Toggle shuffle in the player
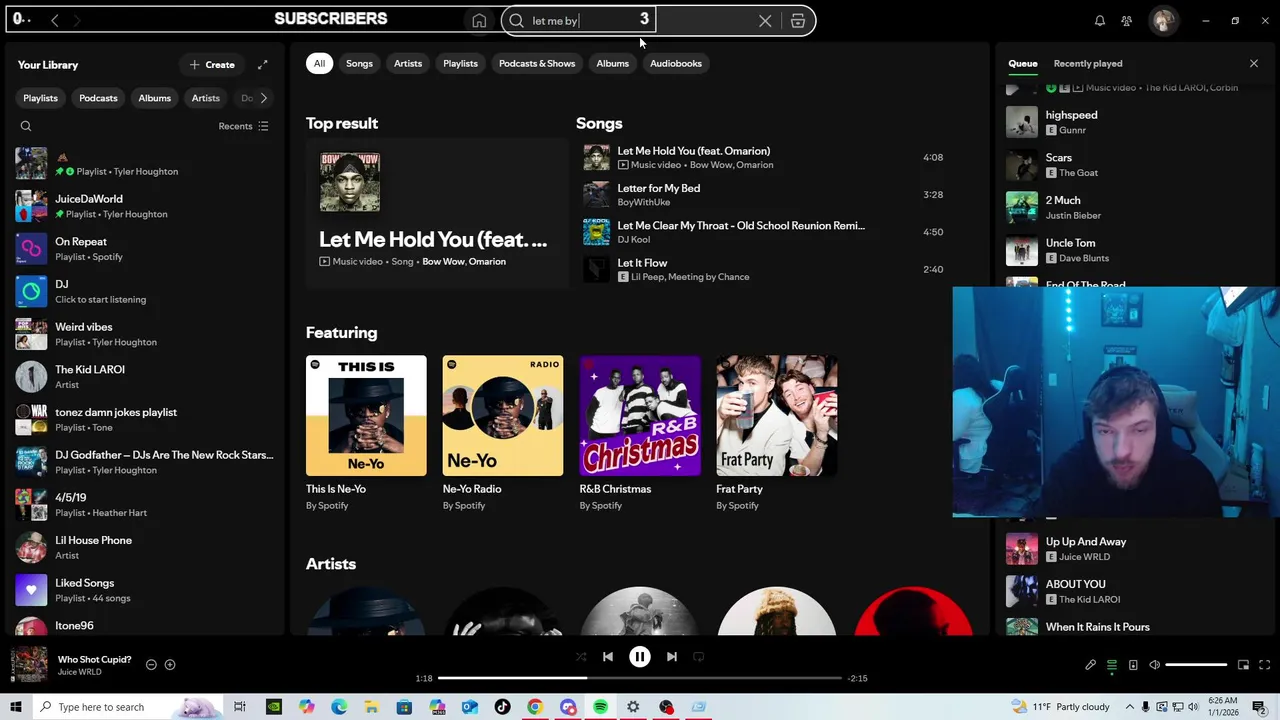This screenshot has height=720, width=1280. pyautogui.click(x=581, y=657)
